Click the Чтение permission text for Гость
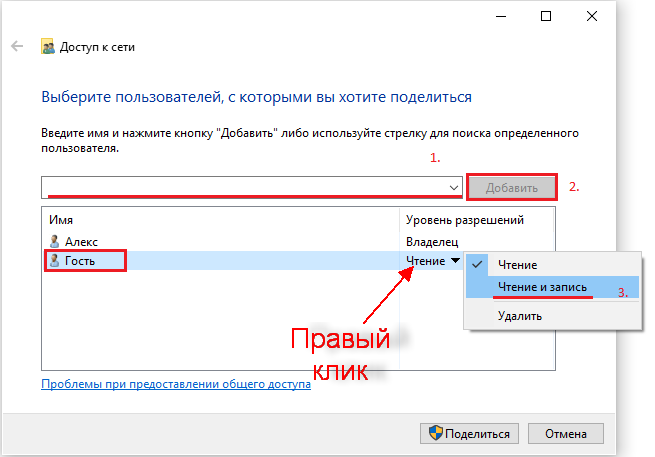 [x=425, y=261]
